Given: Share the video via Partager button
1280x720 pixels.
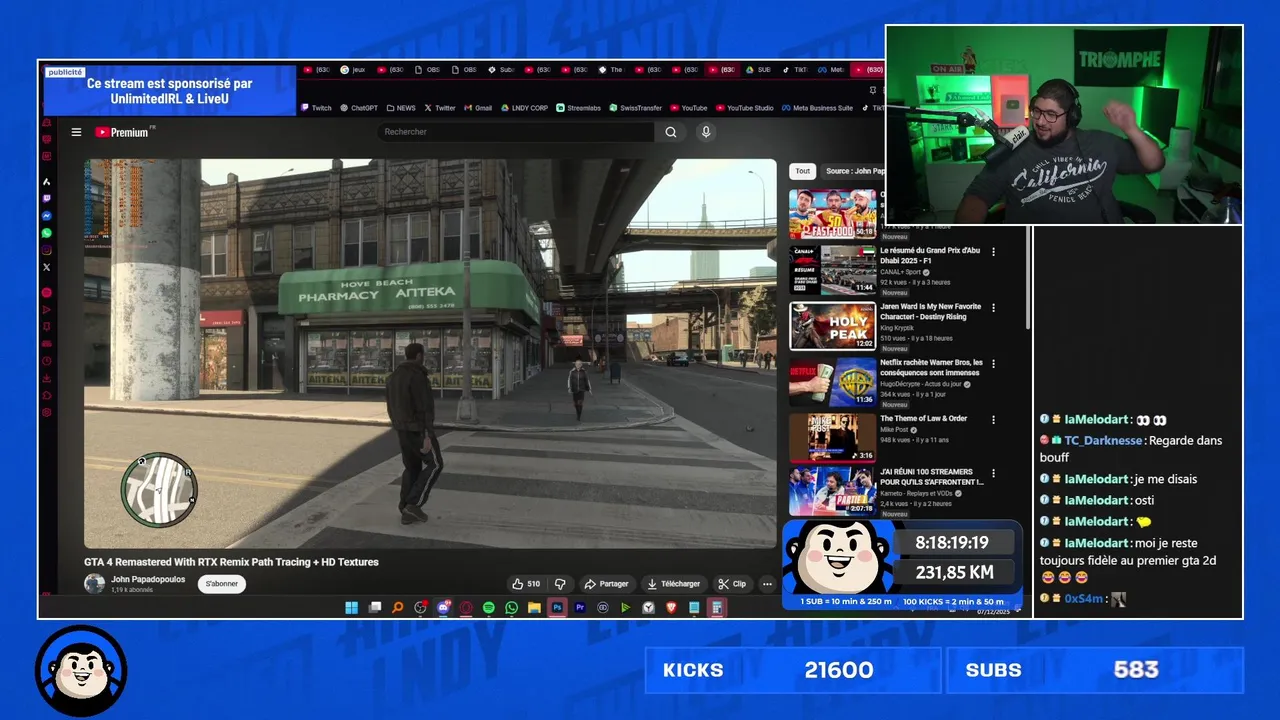Looking at the screenshot, I should click(x=607, y=584).
